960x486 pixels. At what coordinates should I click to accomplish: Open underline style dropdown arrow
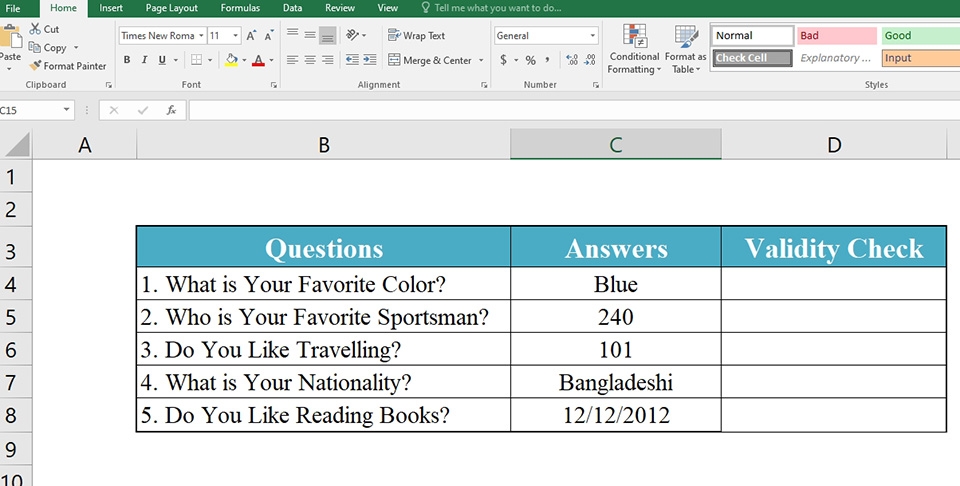pos(176,60)
